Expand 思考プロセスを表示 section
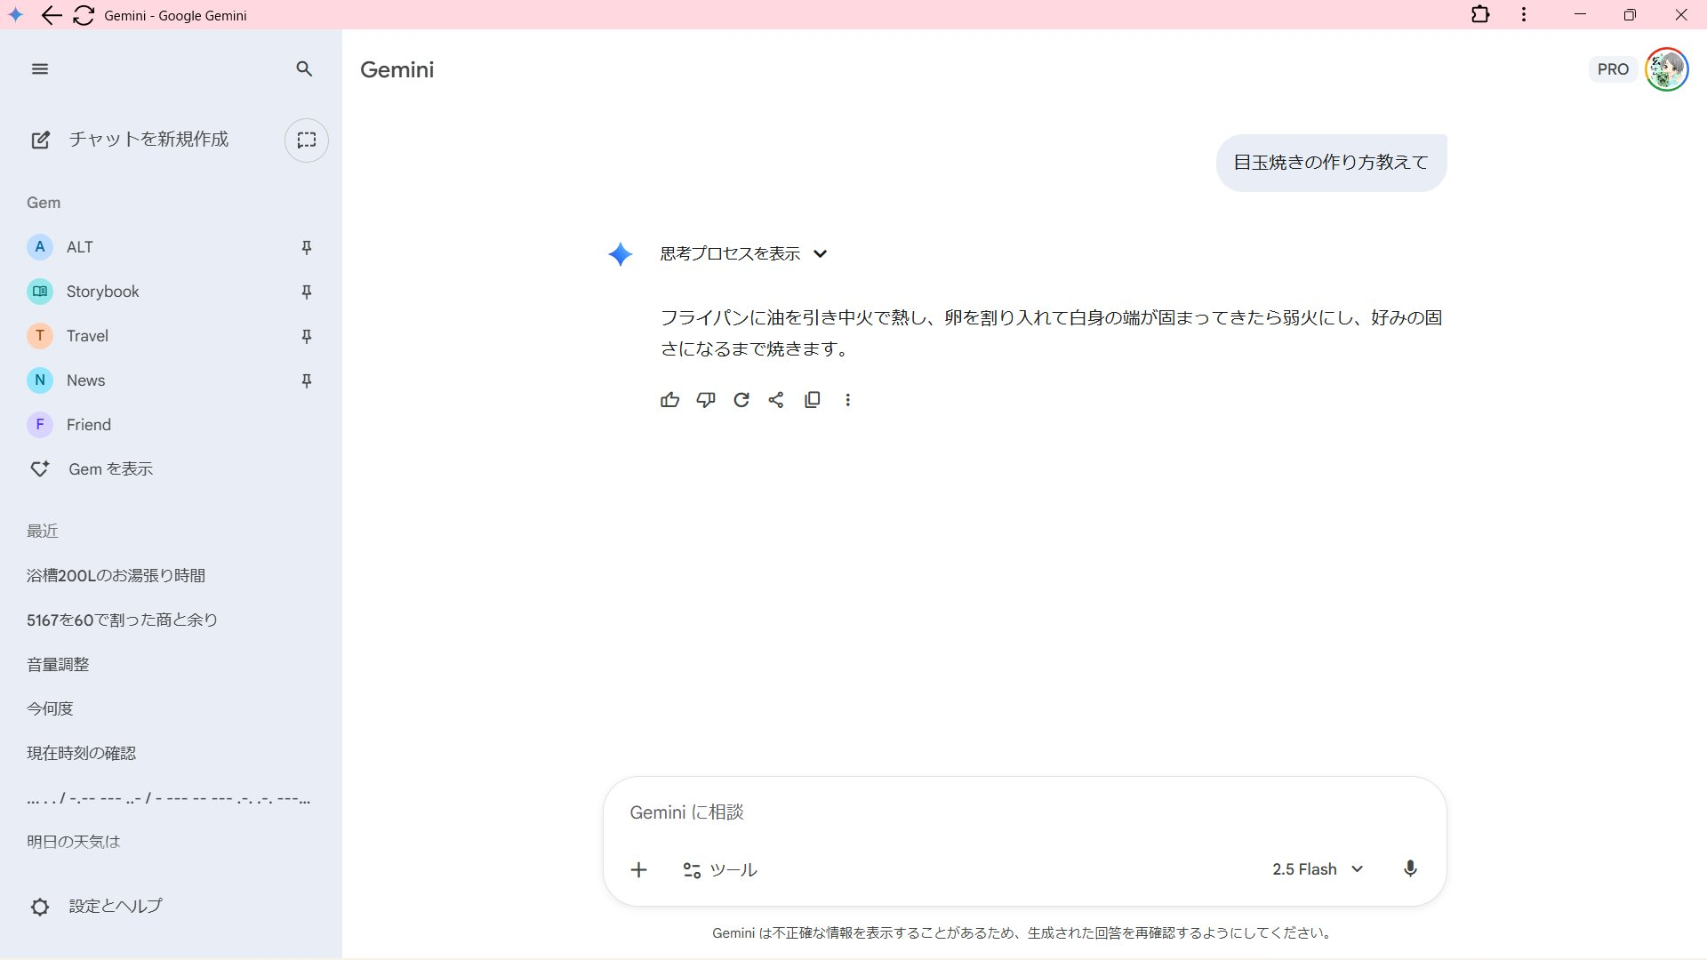 (x=743, y=254)
